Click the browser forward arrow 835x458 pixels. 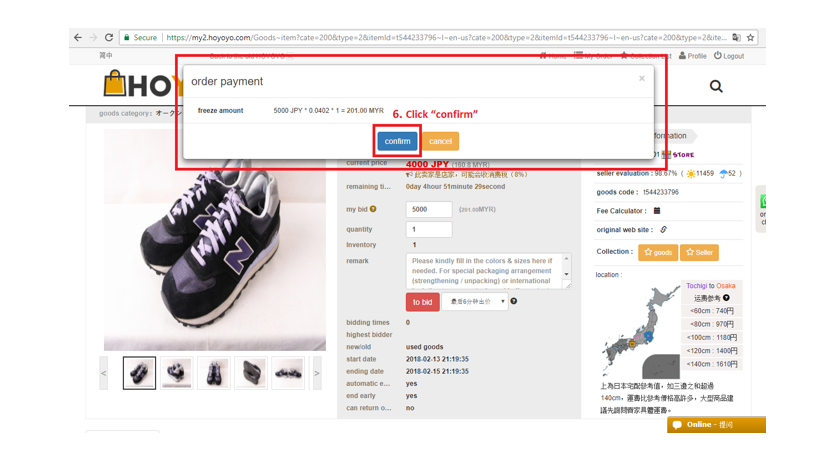[x=93, y=37]
